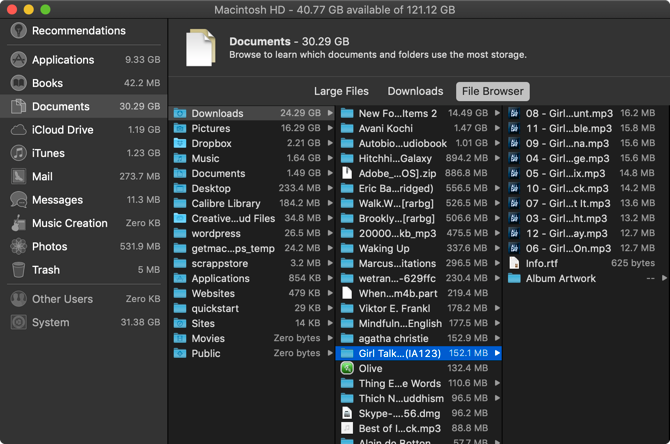The width and height of the screenshot is (670, 444).
Task: Switch to the Large Files tab
Action: (341, 92)
